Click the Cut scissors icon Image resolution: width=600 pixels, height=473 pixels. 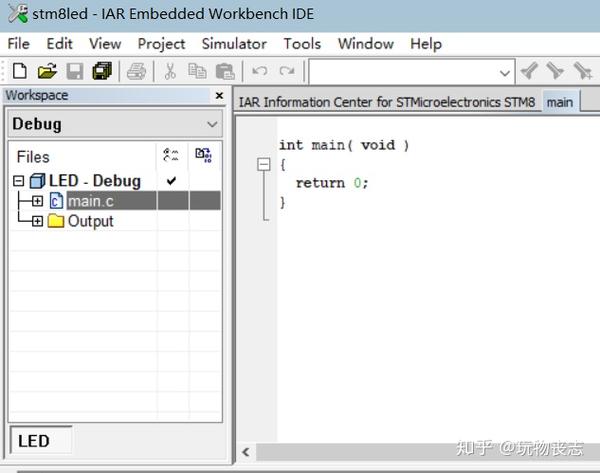tap(170, 71)
